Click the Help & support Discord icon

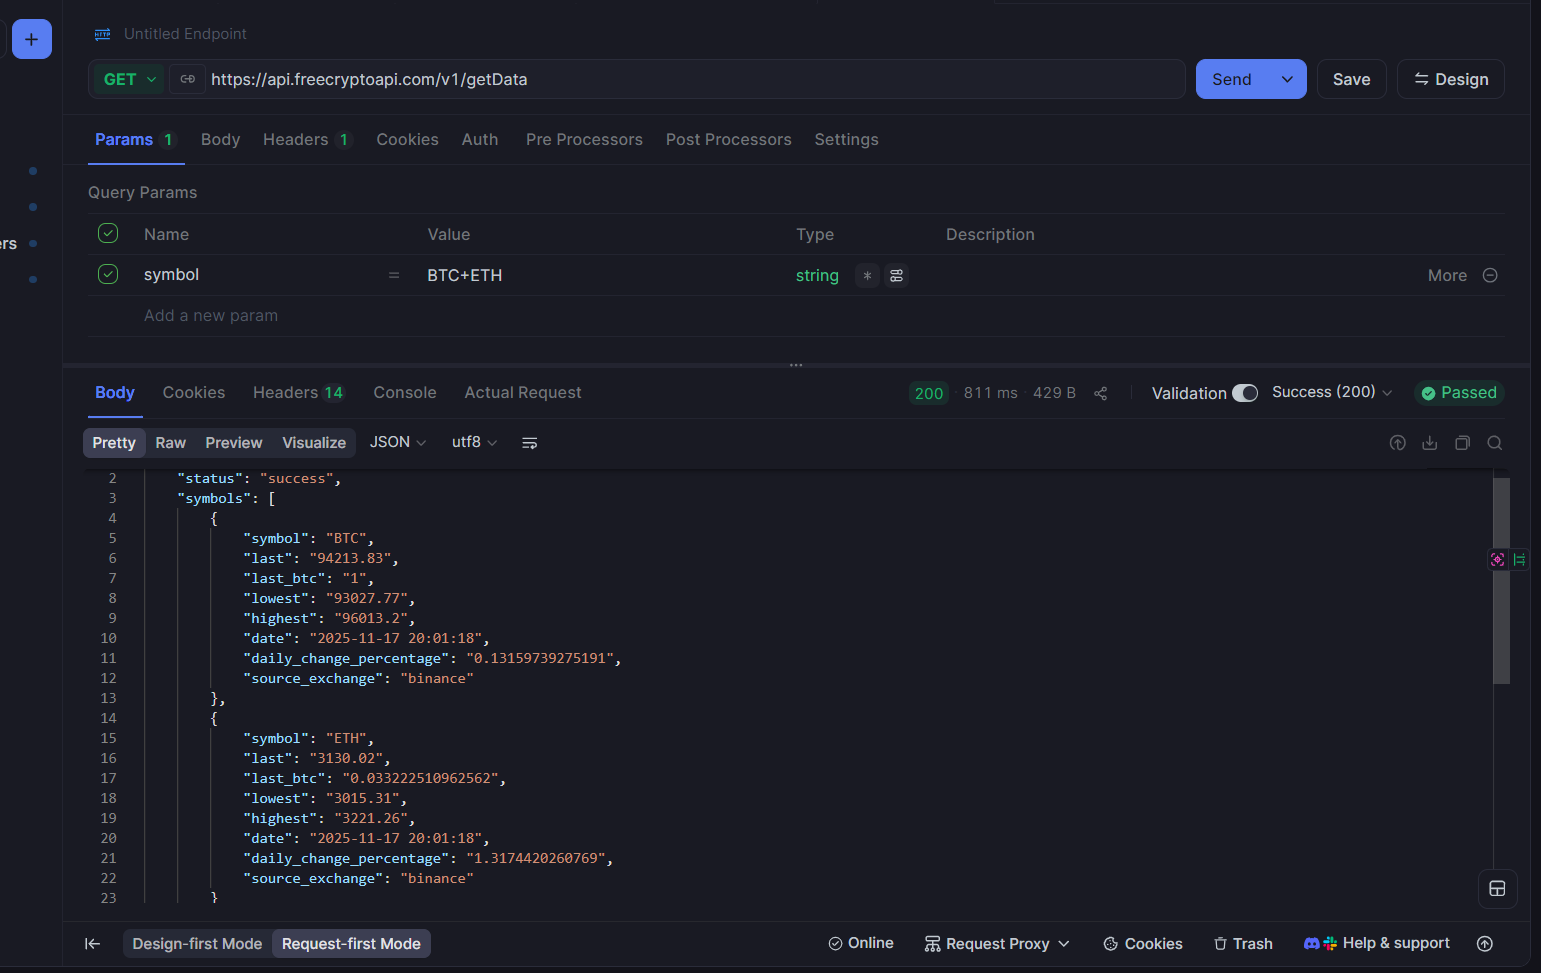[x=1311, y=943]
